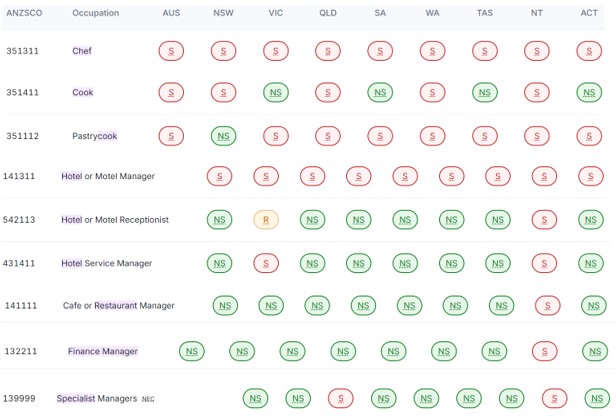This screenshot has height=418, width=616.
Task: Open the Cook occupation link
Action: 82,92
